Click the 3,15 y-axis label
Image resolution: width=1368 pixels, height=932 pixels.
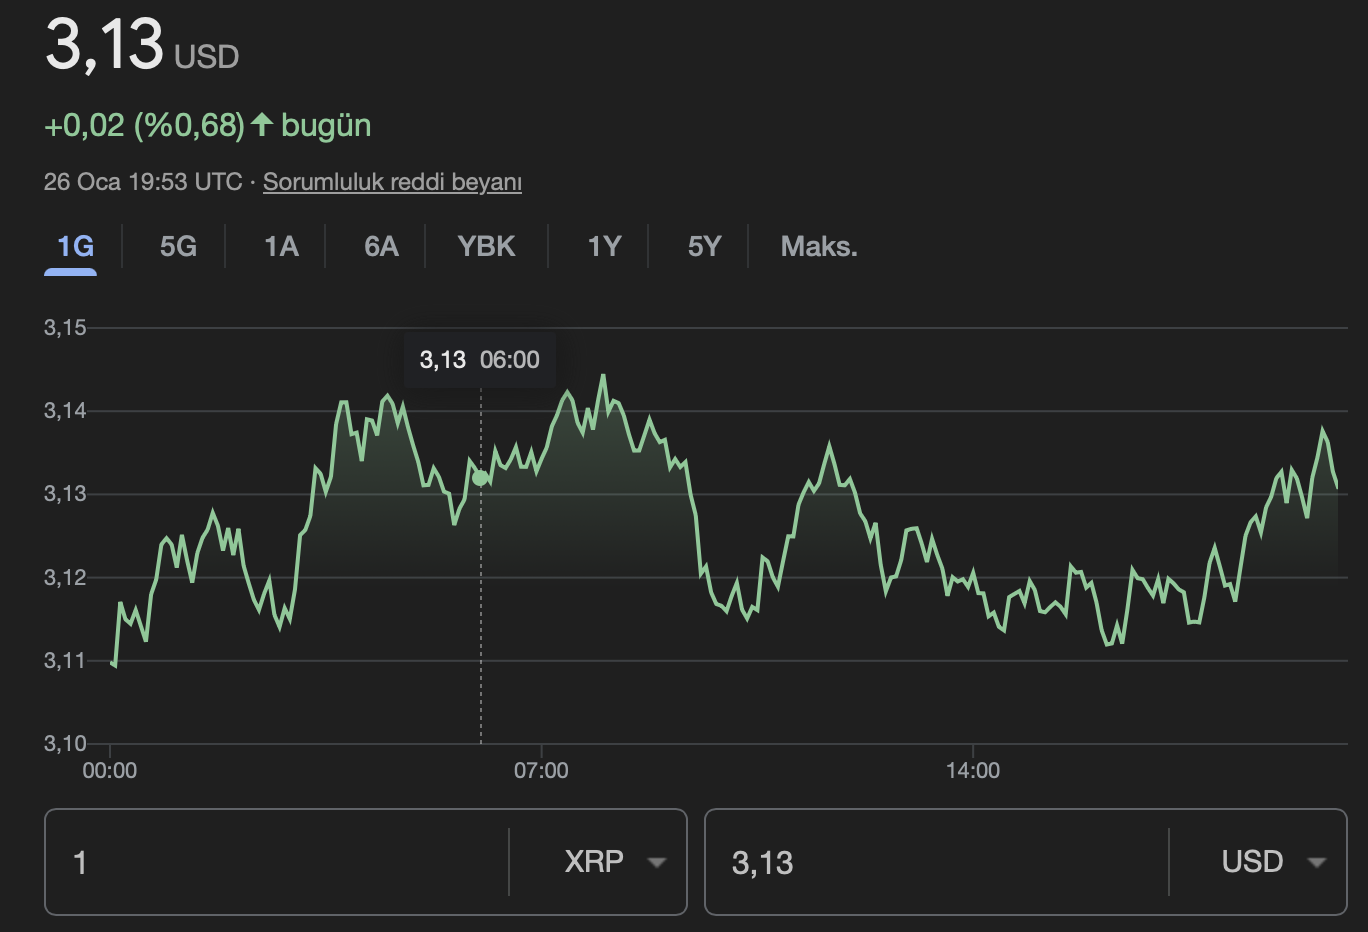click(x=65, y=328)
